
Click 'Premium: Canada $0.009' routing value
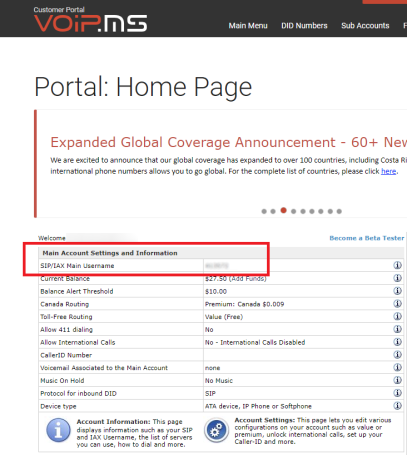(x=244, y=304)
